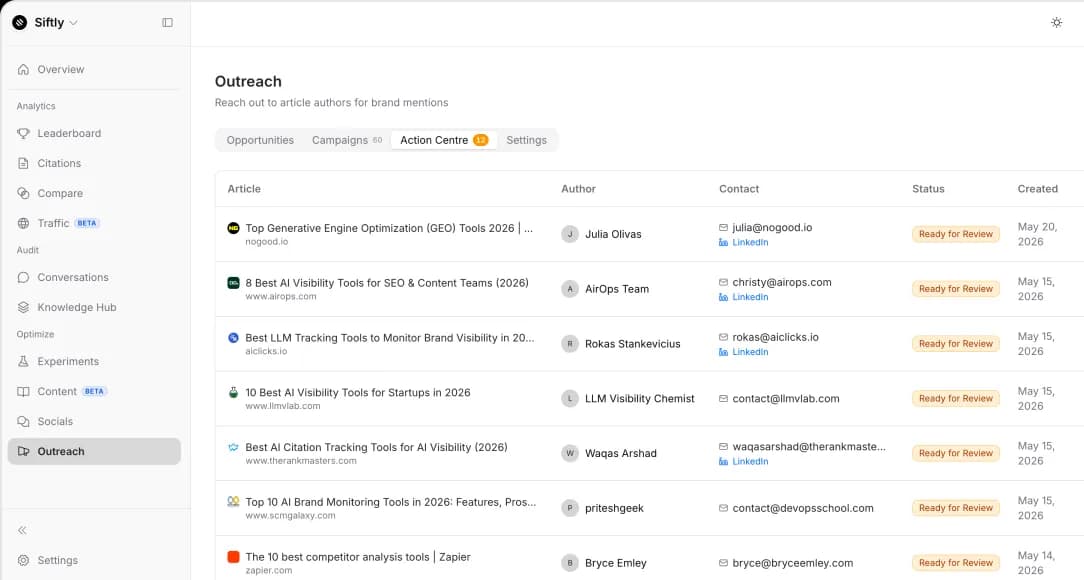This screenshot has width=1084, height=580.
Task: Open AirOps Team LinkedIn link
Action: pos(744,297)
